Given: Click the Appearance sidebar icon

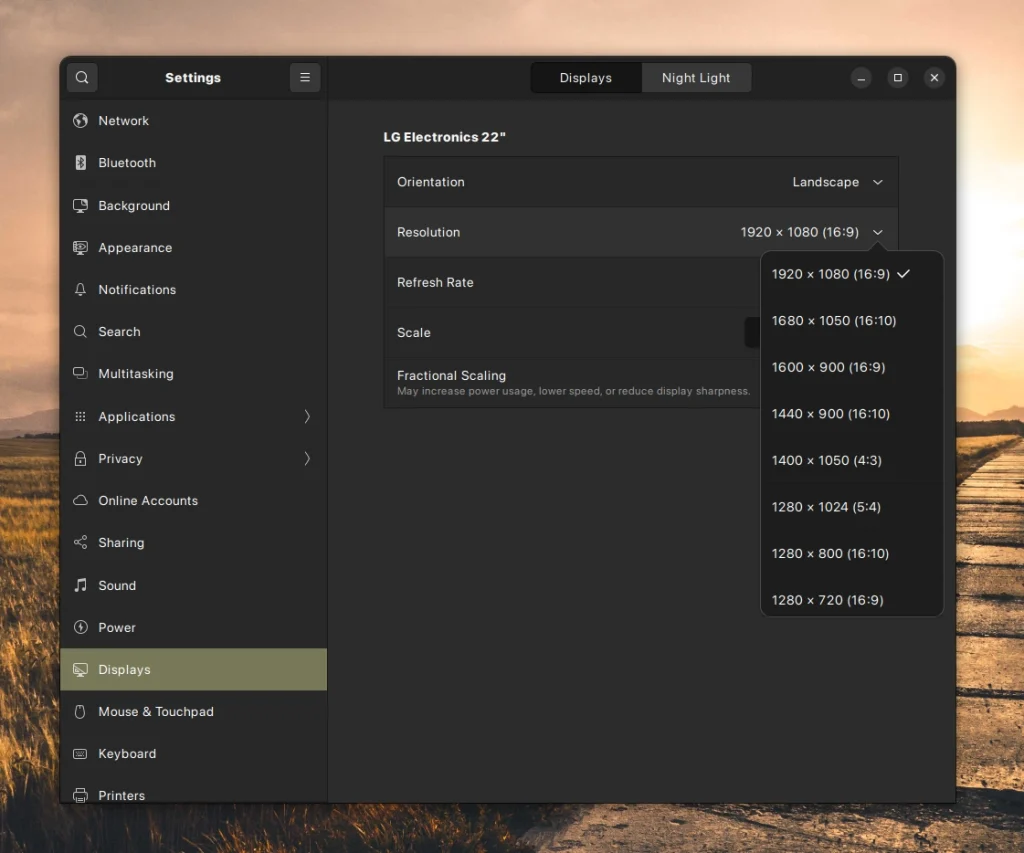Looking at the screenshot, I should (x=80, y=247).
